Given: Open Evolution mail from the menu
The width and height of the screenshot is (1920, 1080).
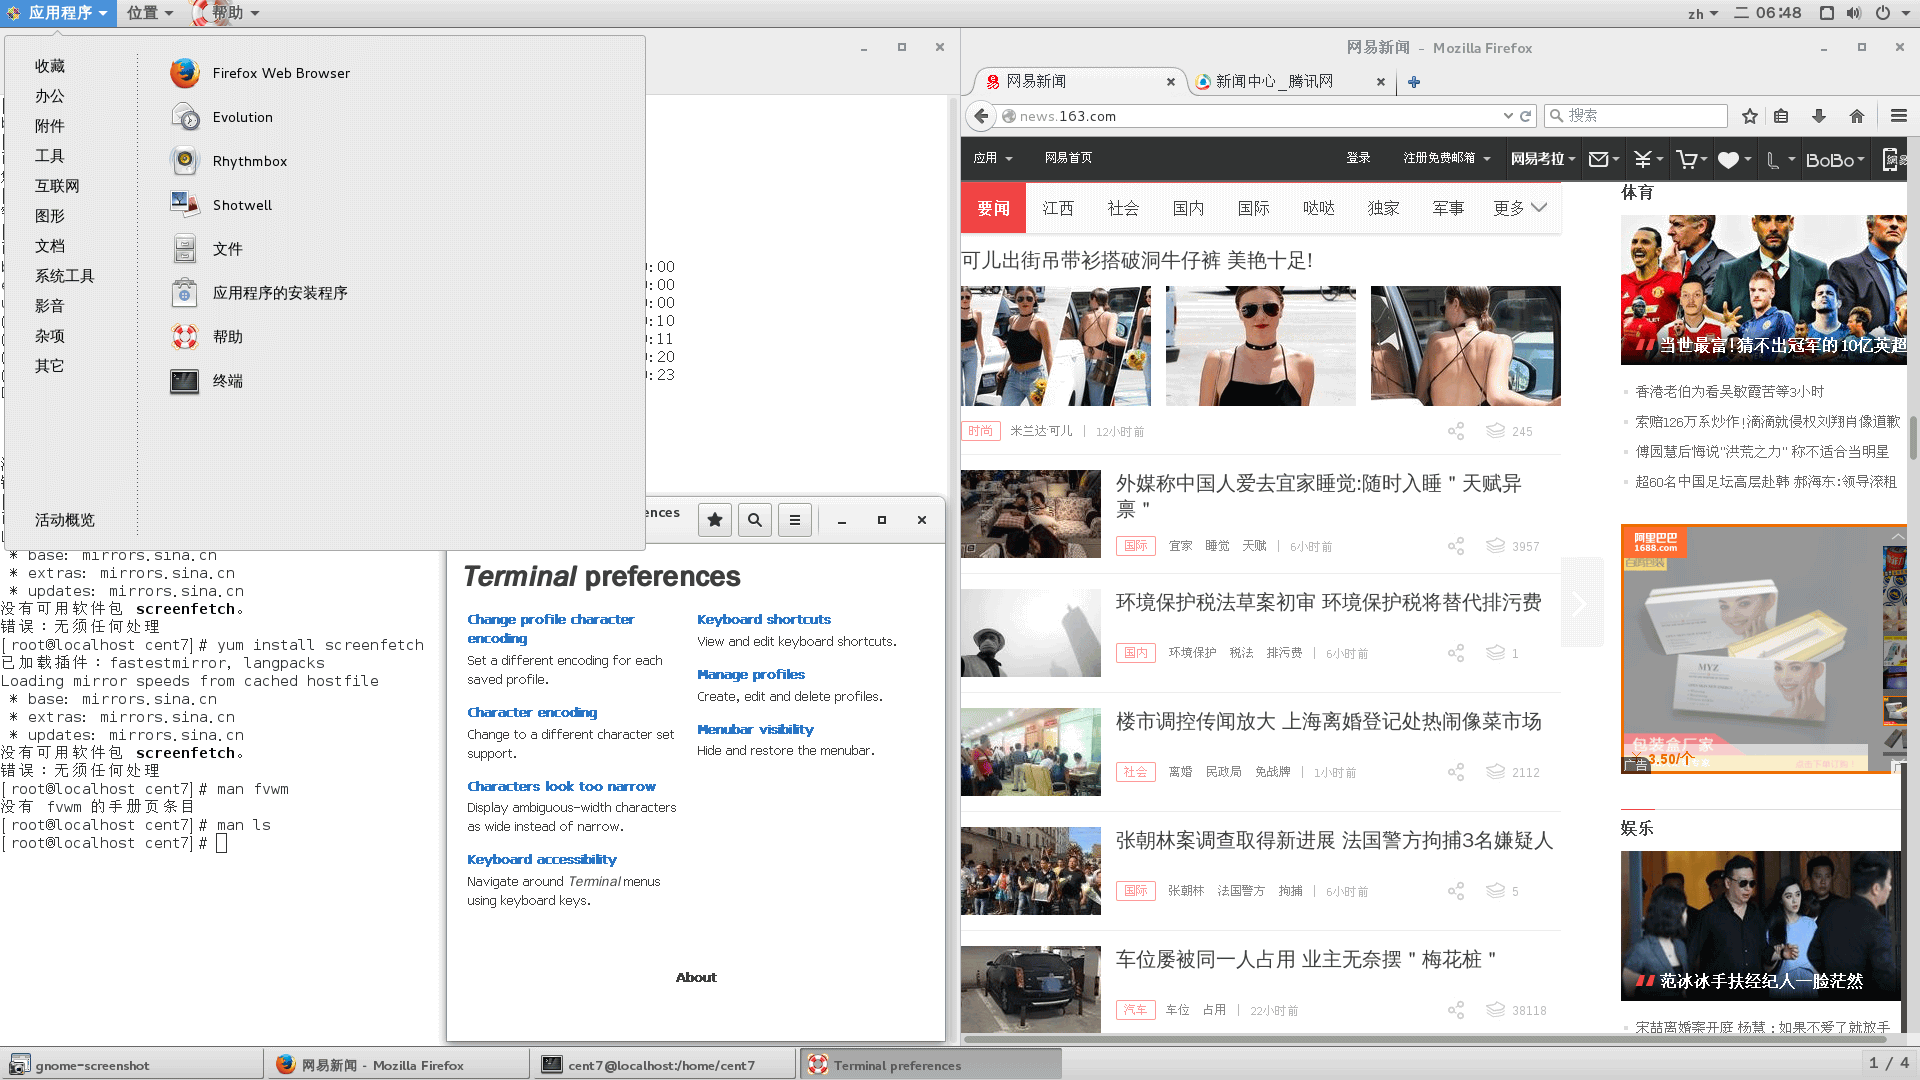Looking at the screenshot, I should tap(221, 117).
